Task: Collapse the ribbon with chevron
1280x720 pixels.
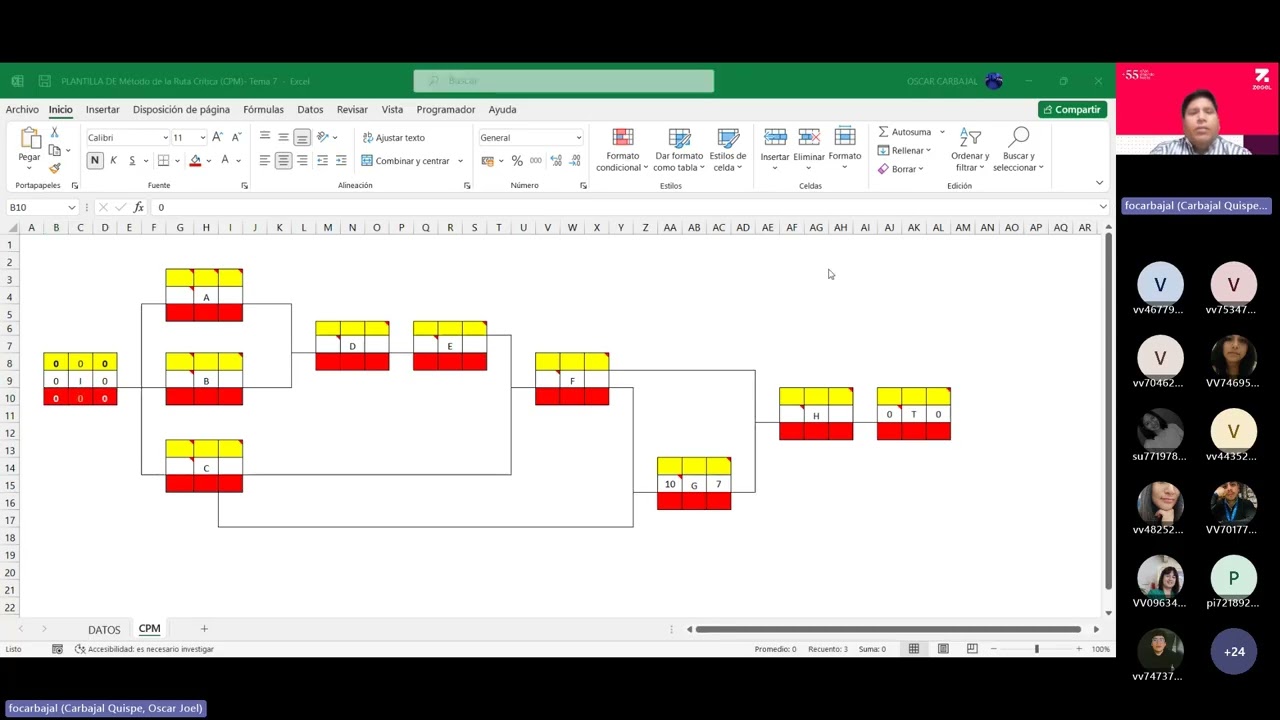Action: click(x=1100, y=183)
